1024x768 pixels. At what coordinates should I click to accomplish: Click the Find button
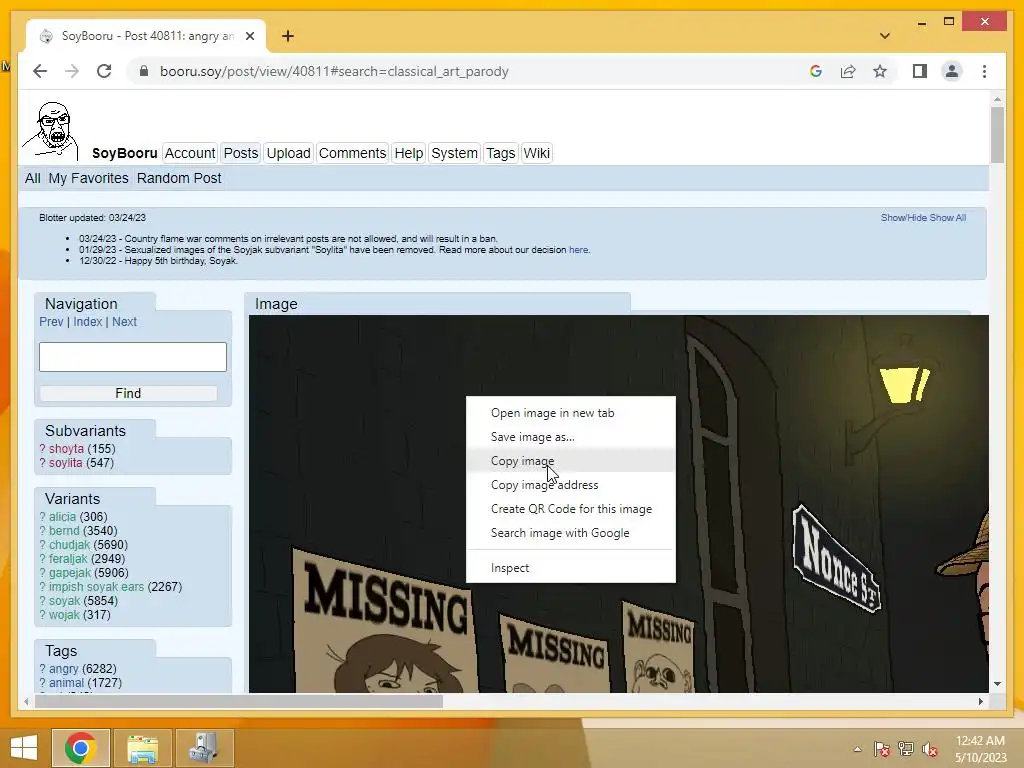(x=128, y=393)
